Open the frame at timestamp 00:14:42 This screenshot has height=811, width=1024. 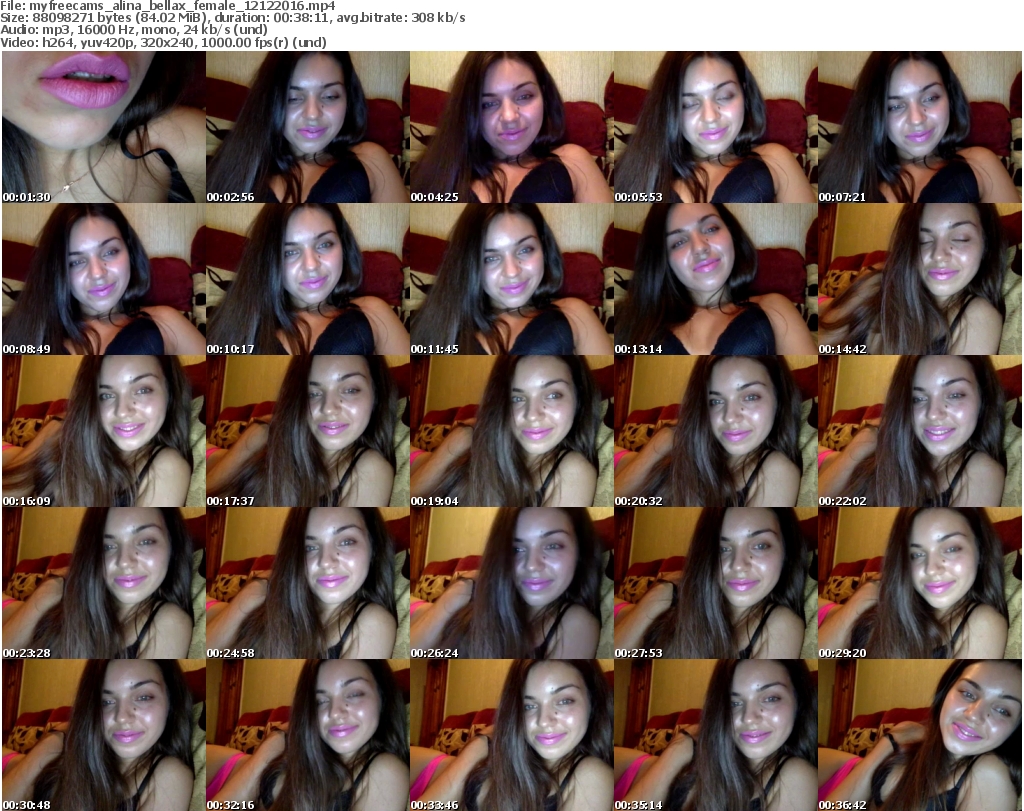click(920, 279)
